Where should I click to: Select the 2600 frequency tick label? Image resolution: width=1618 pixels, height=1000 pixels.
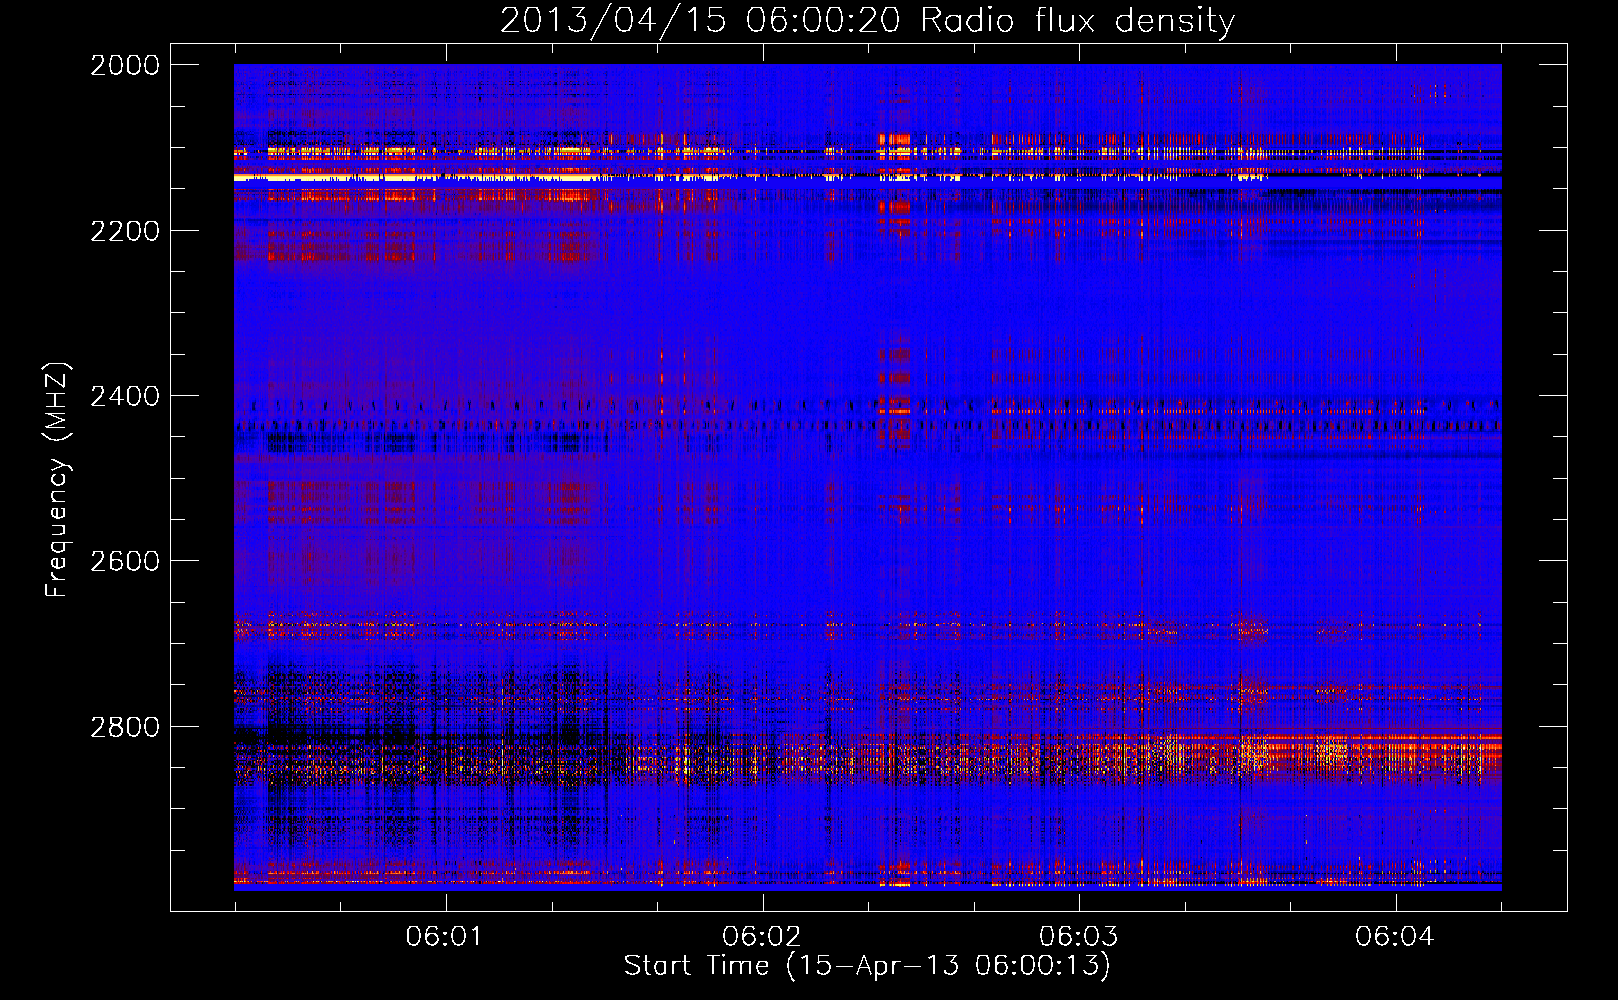(125, 561)
